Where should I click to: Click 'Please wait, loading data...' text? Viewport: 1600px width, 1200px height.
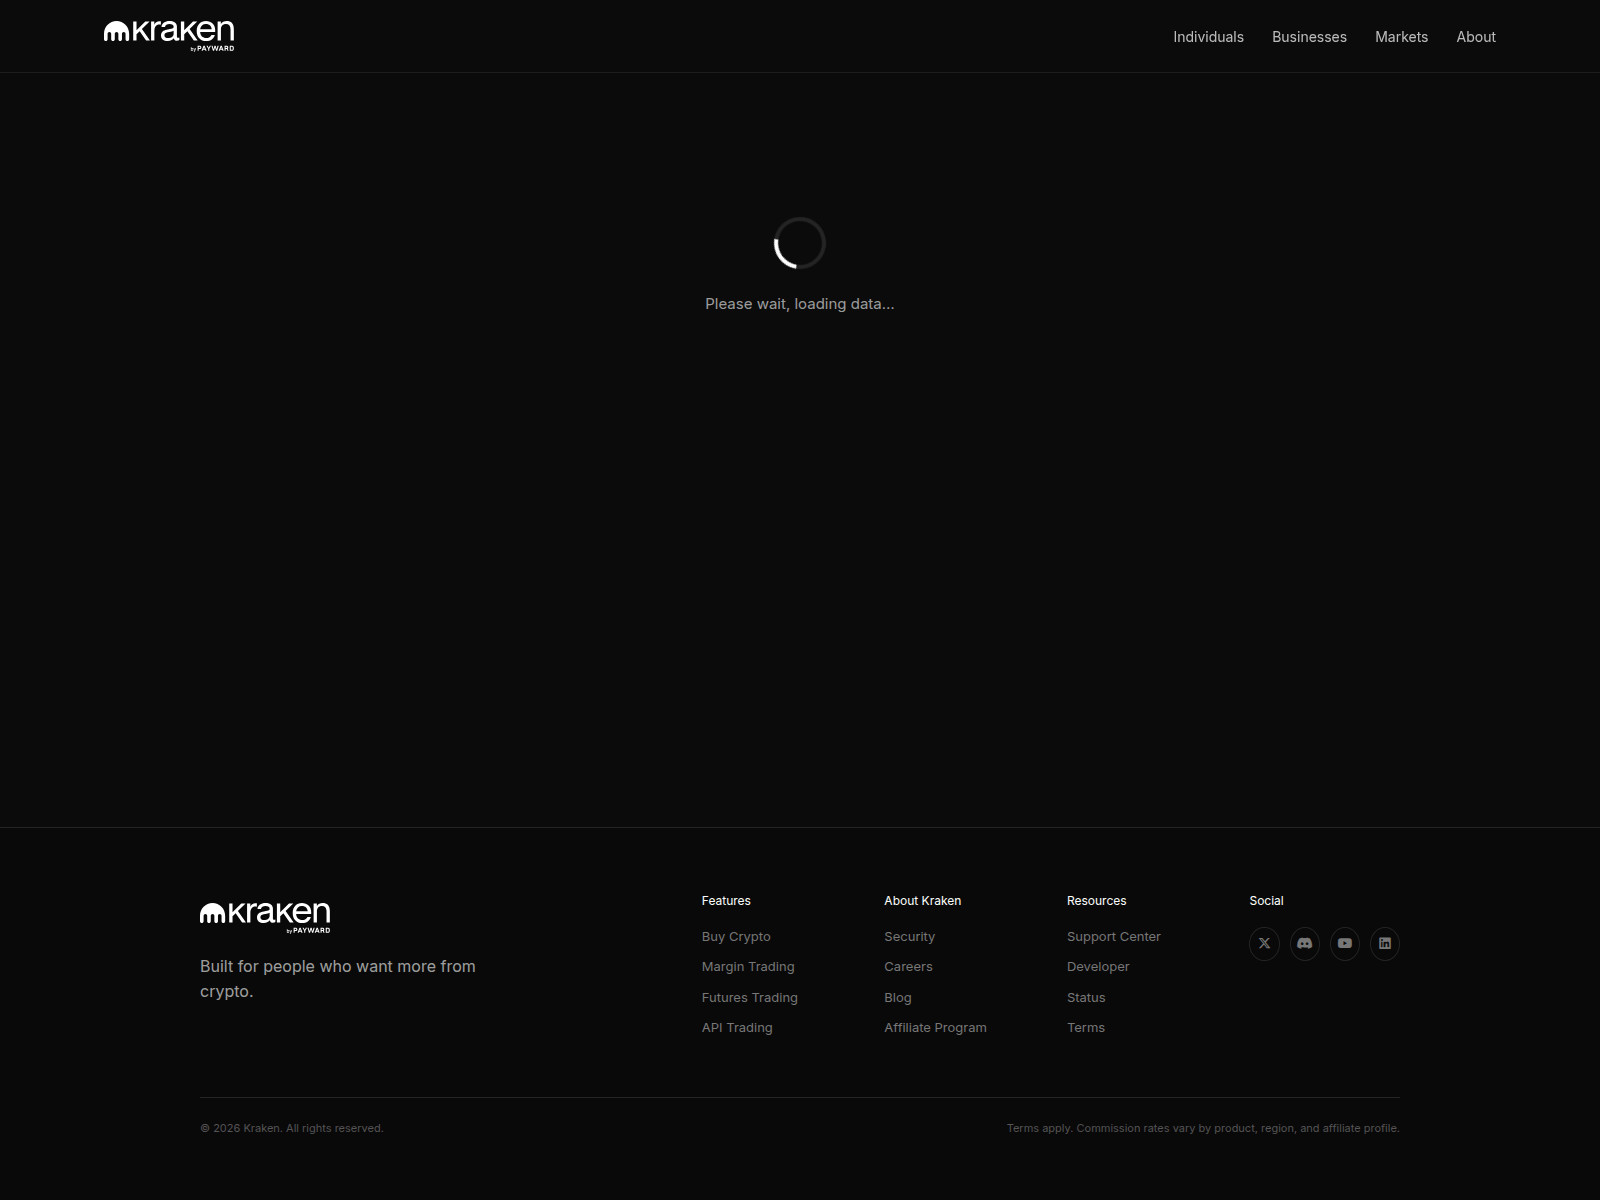[800, 304]
